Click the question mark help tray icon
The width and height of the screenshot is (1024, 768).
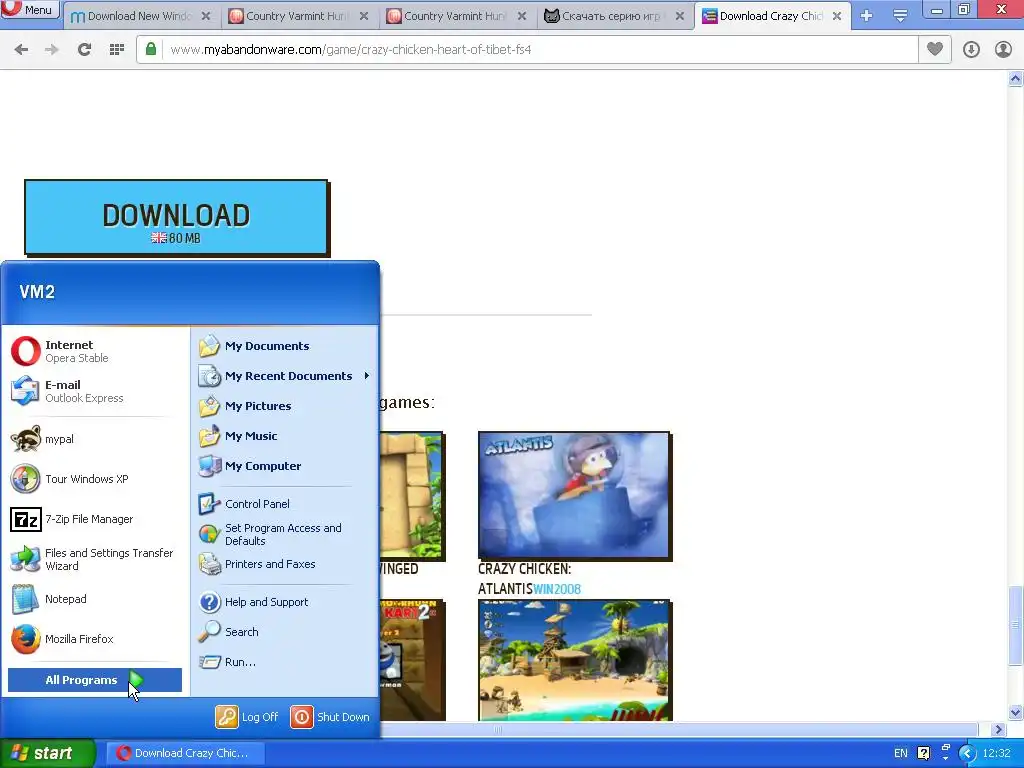pyautogui.click(x=923, y=753)
